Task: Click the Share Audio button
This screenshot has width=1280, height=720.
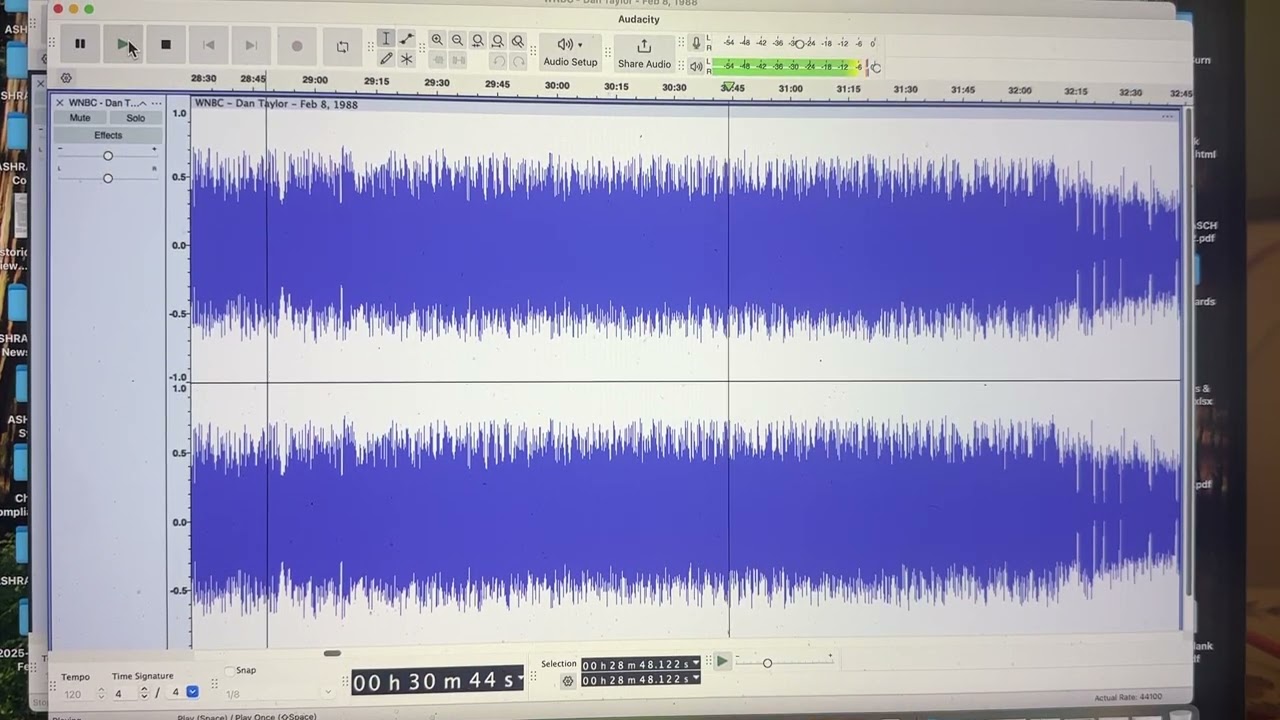Action: pos(644,53)
